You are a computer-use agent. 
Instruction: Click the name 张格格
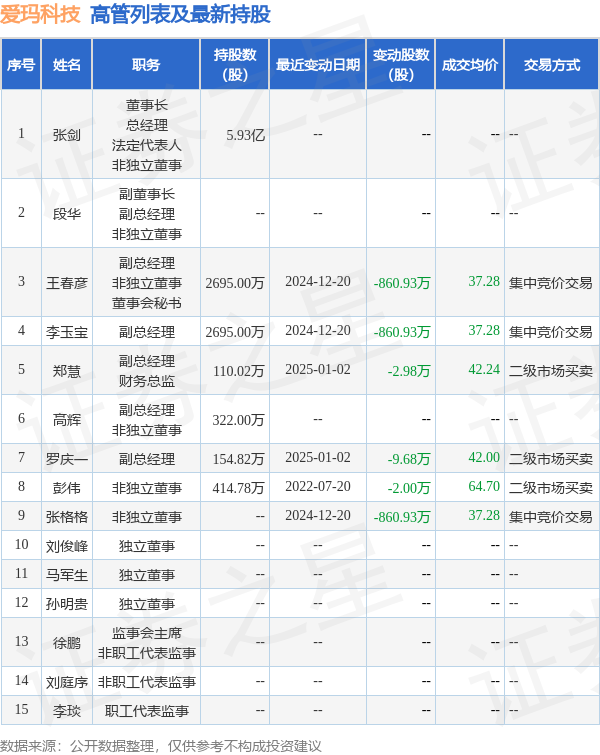click(x=66, y=517)
